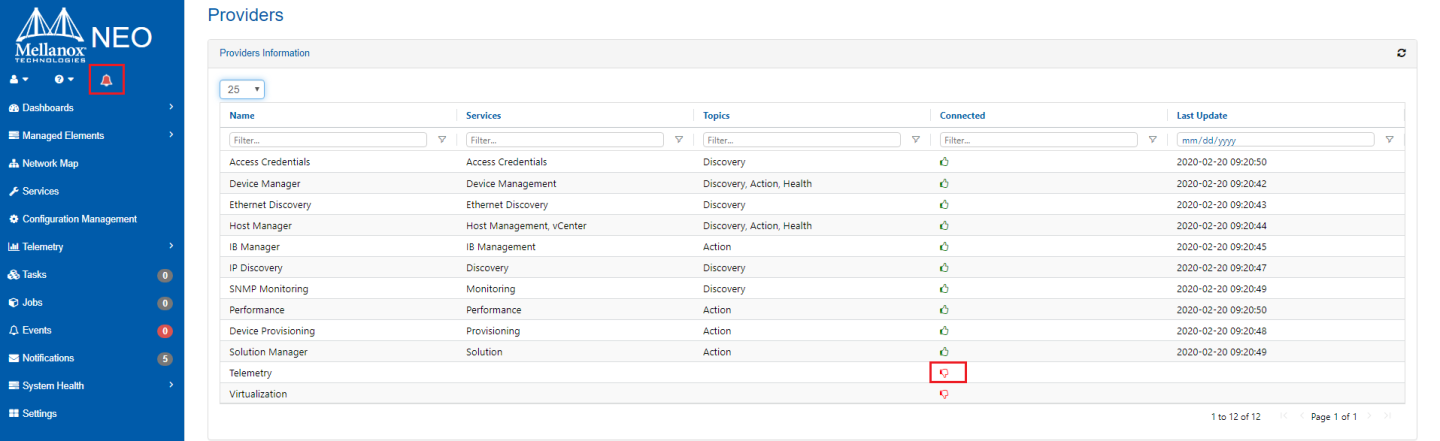Sort table by Connected column header
The height and width of the screenshot is (441, 1440).
tap(962, 116)
